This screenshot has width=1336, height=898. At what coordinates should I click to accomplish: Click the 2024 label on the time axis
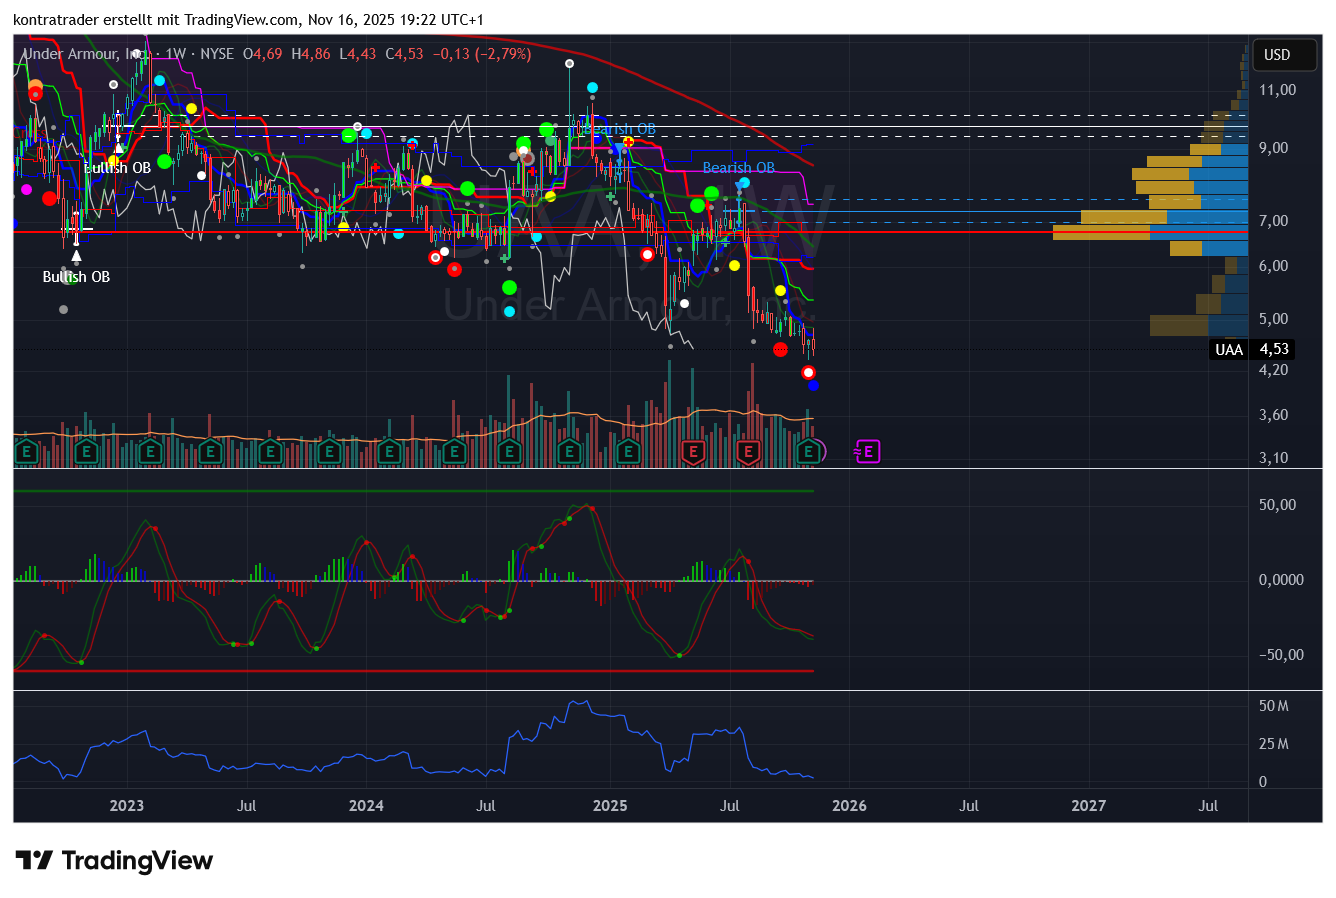click(x=366, y=806)
